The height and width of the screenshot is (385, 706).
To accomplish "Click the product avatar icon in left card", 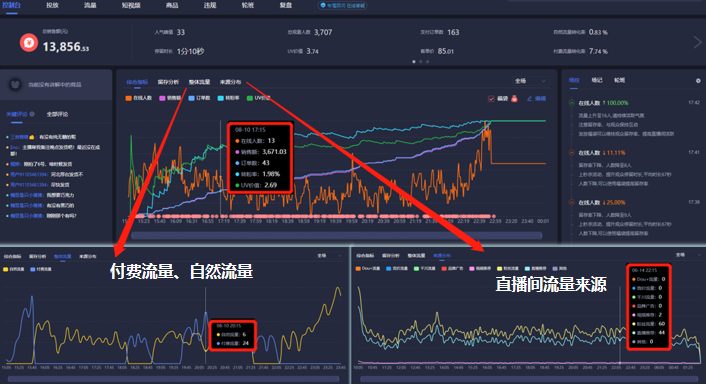I will (15, 85).
